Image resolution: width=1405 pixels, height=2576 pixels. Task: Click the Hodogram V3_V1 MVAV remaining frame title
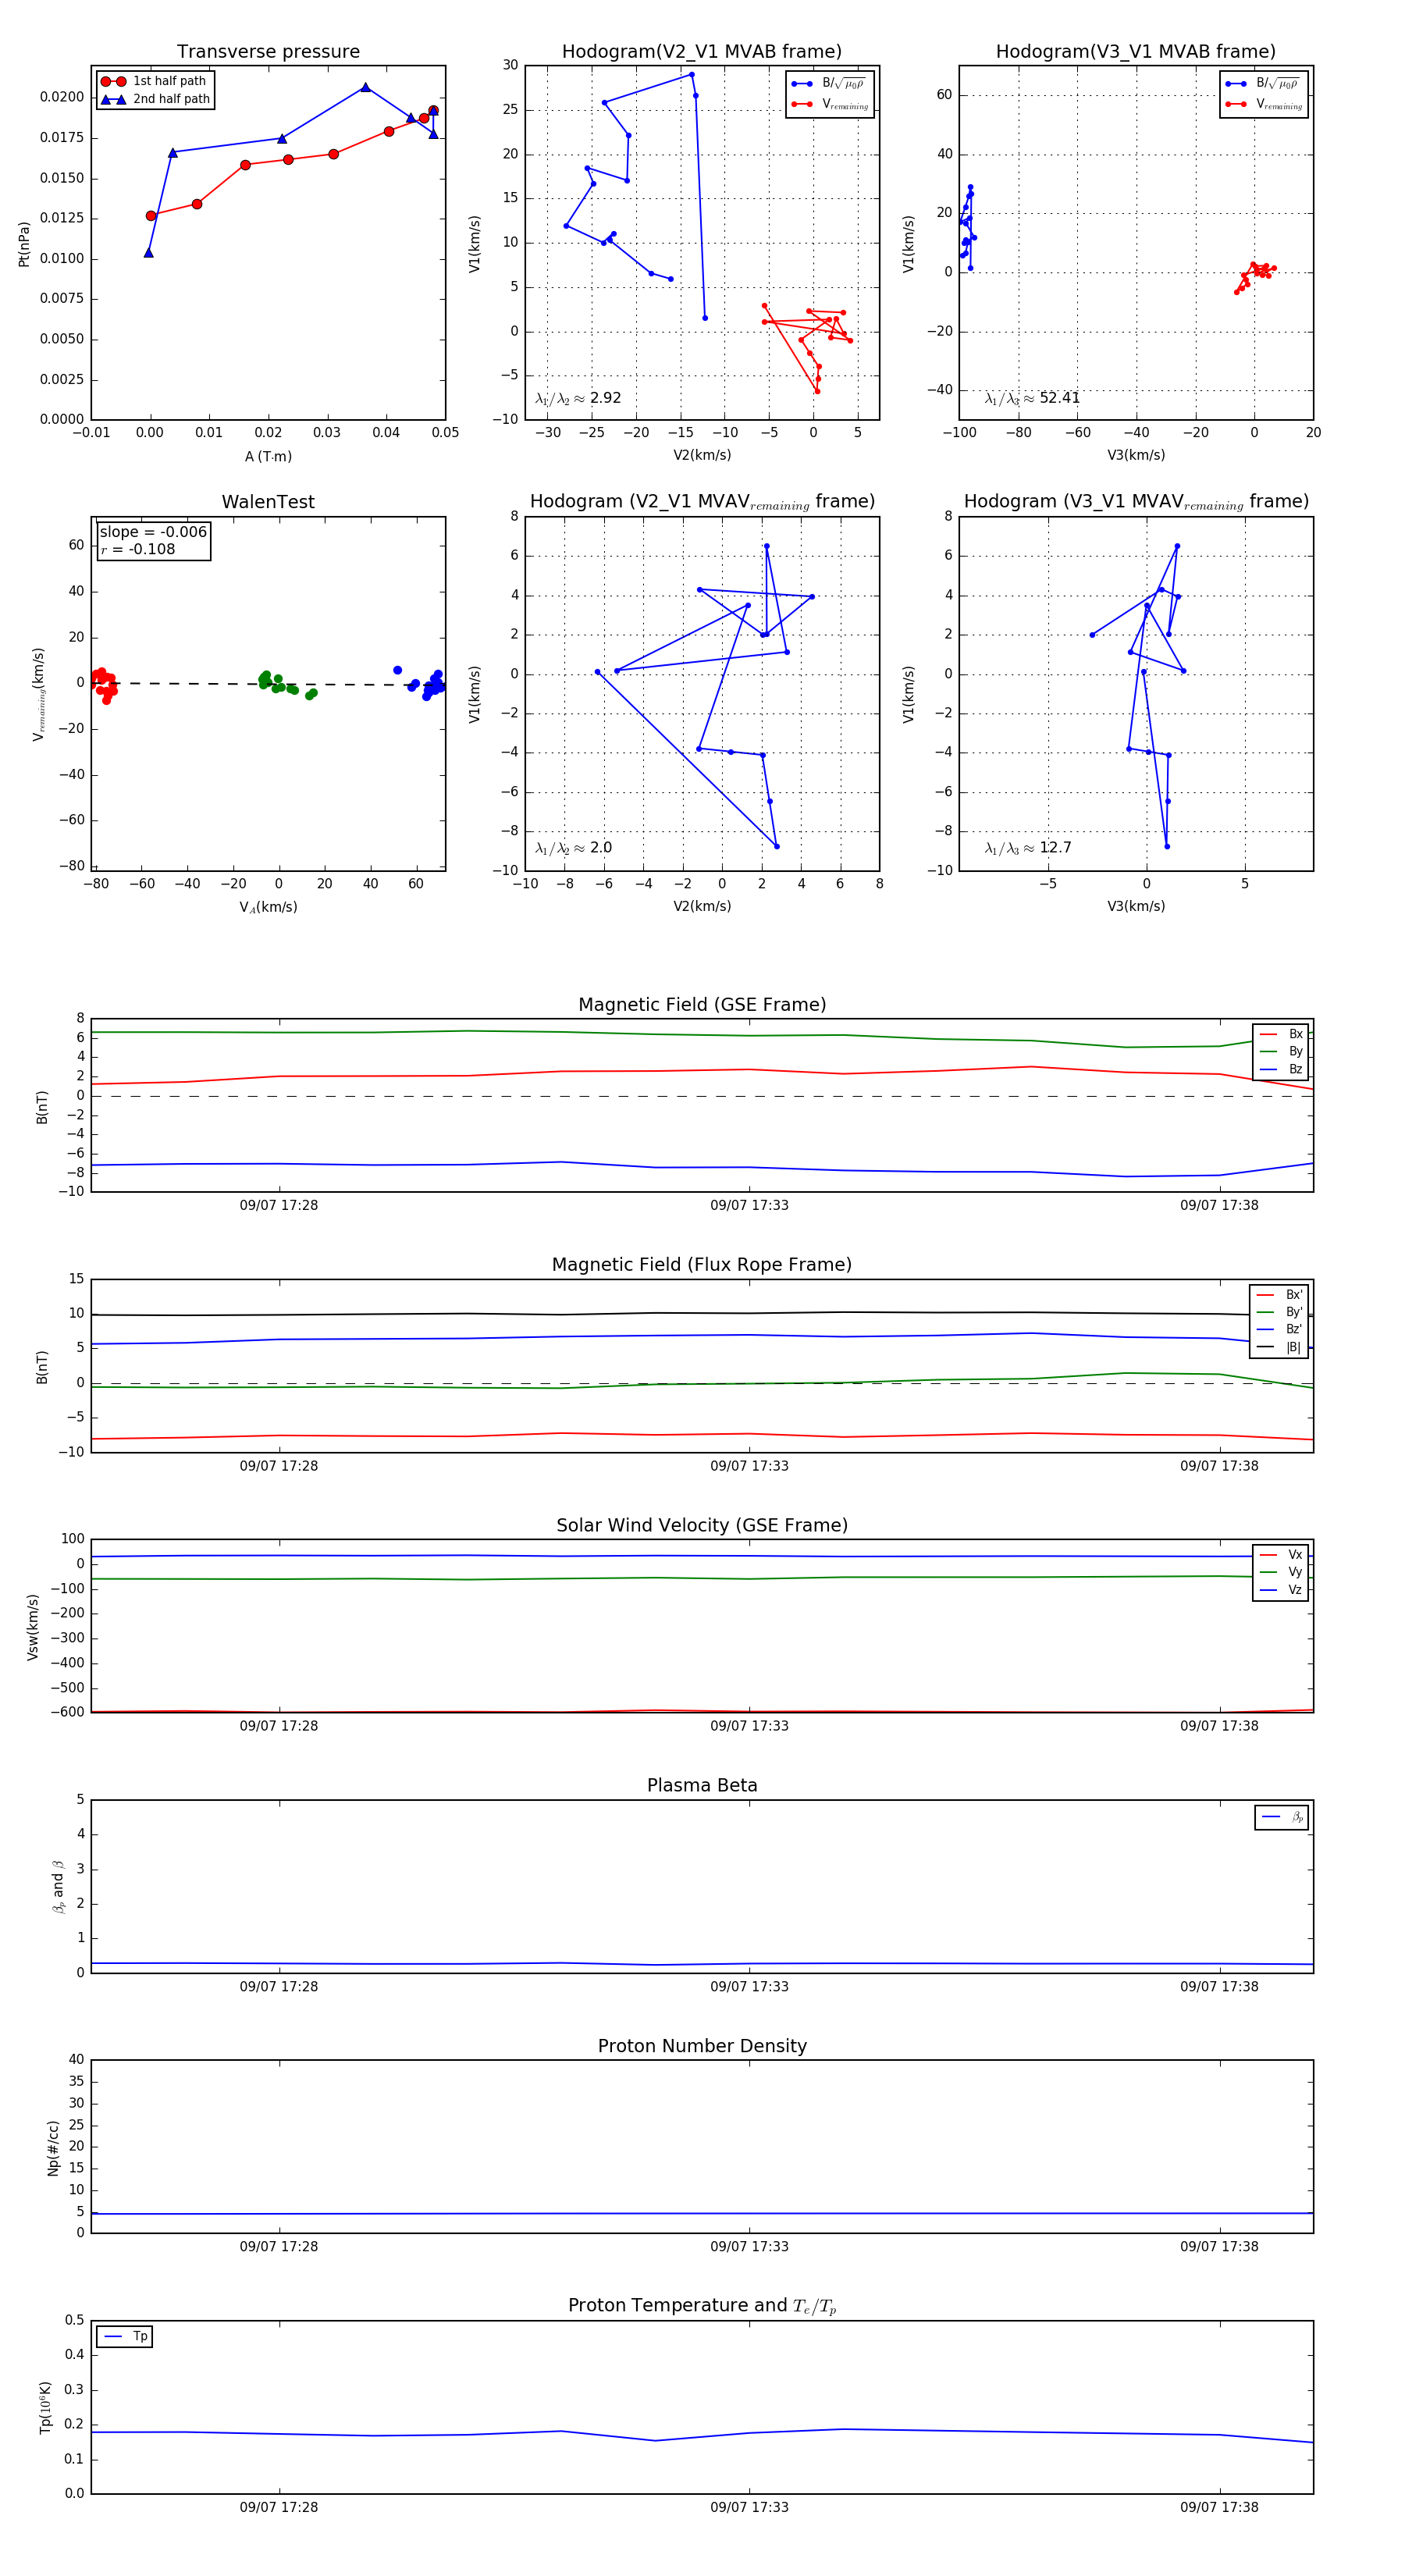[x=1136, y=502]
